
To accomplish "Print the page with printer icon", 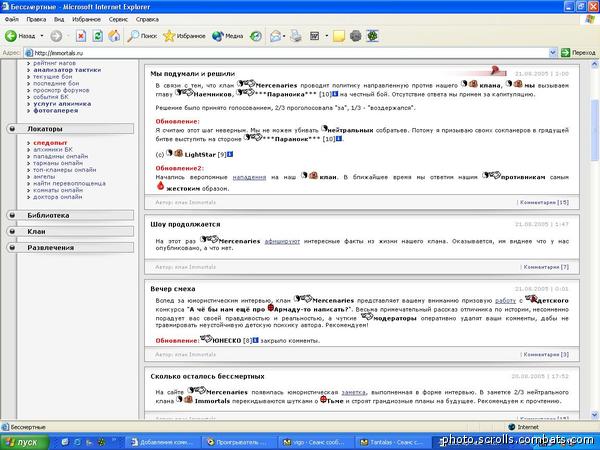I will tap(296, 36).
